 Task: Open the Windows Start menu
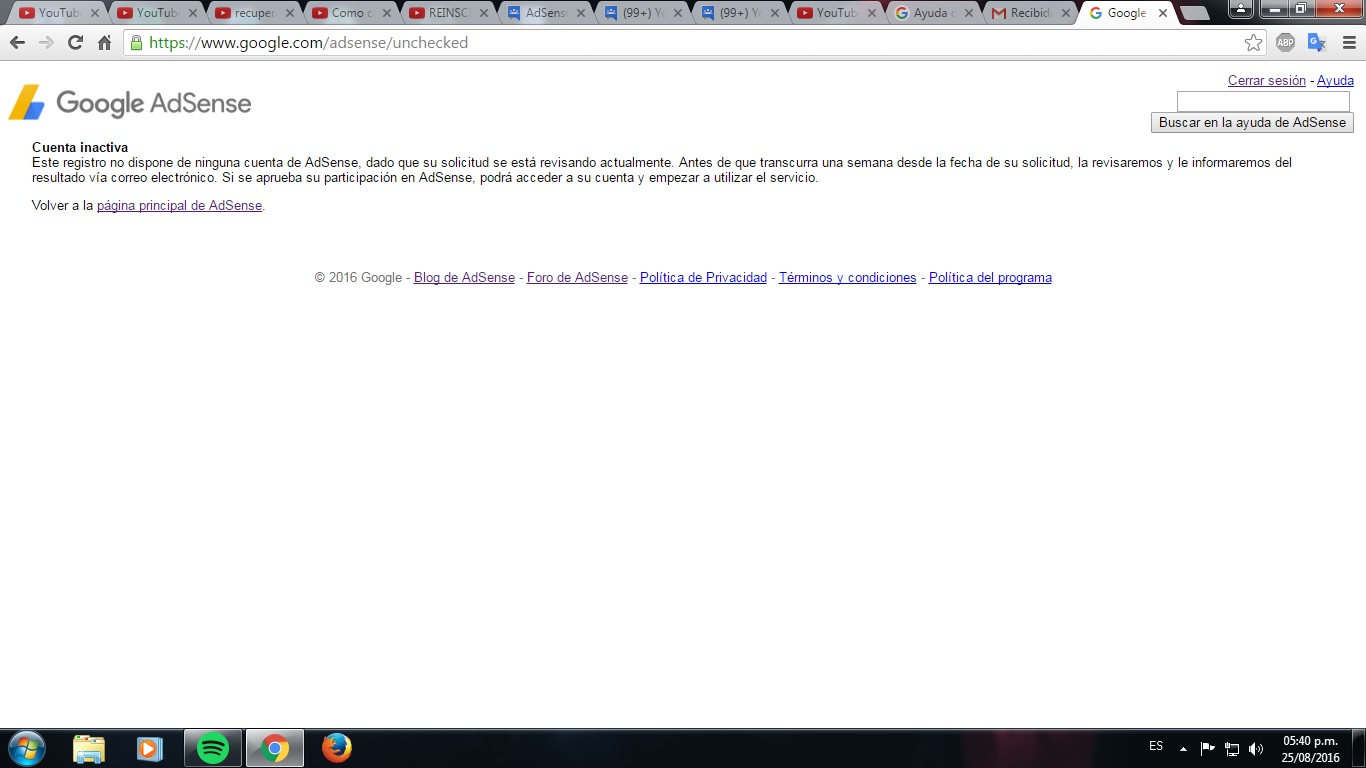[x=26, y=748]
